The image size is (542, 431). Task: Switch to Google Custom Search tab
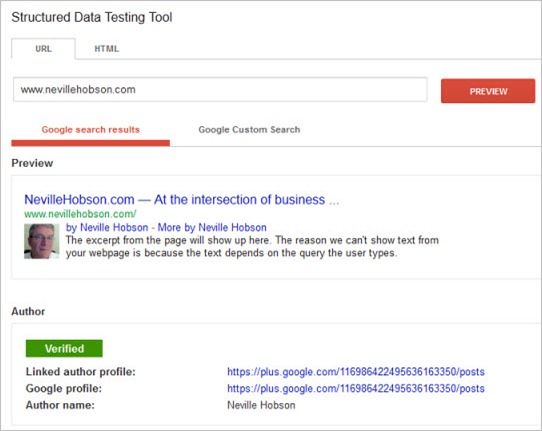249,130
